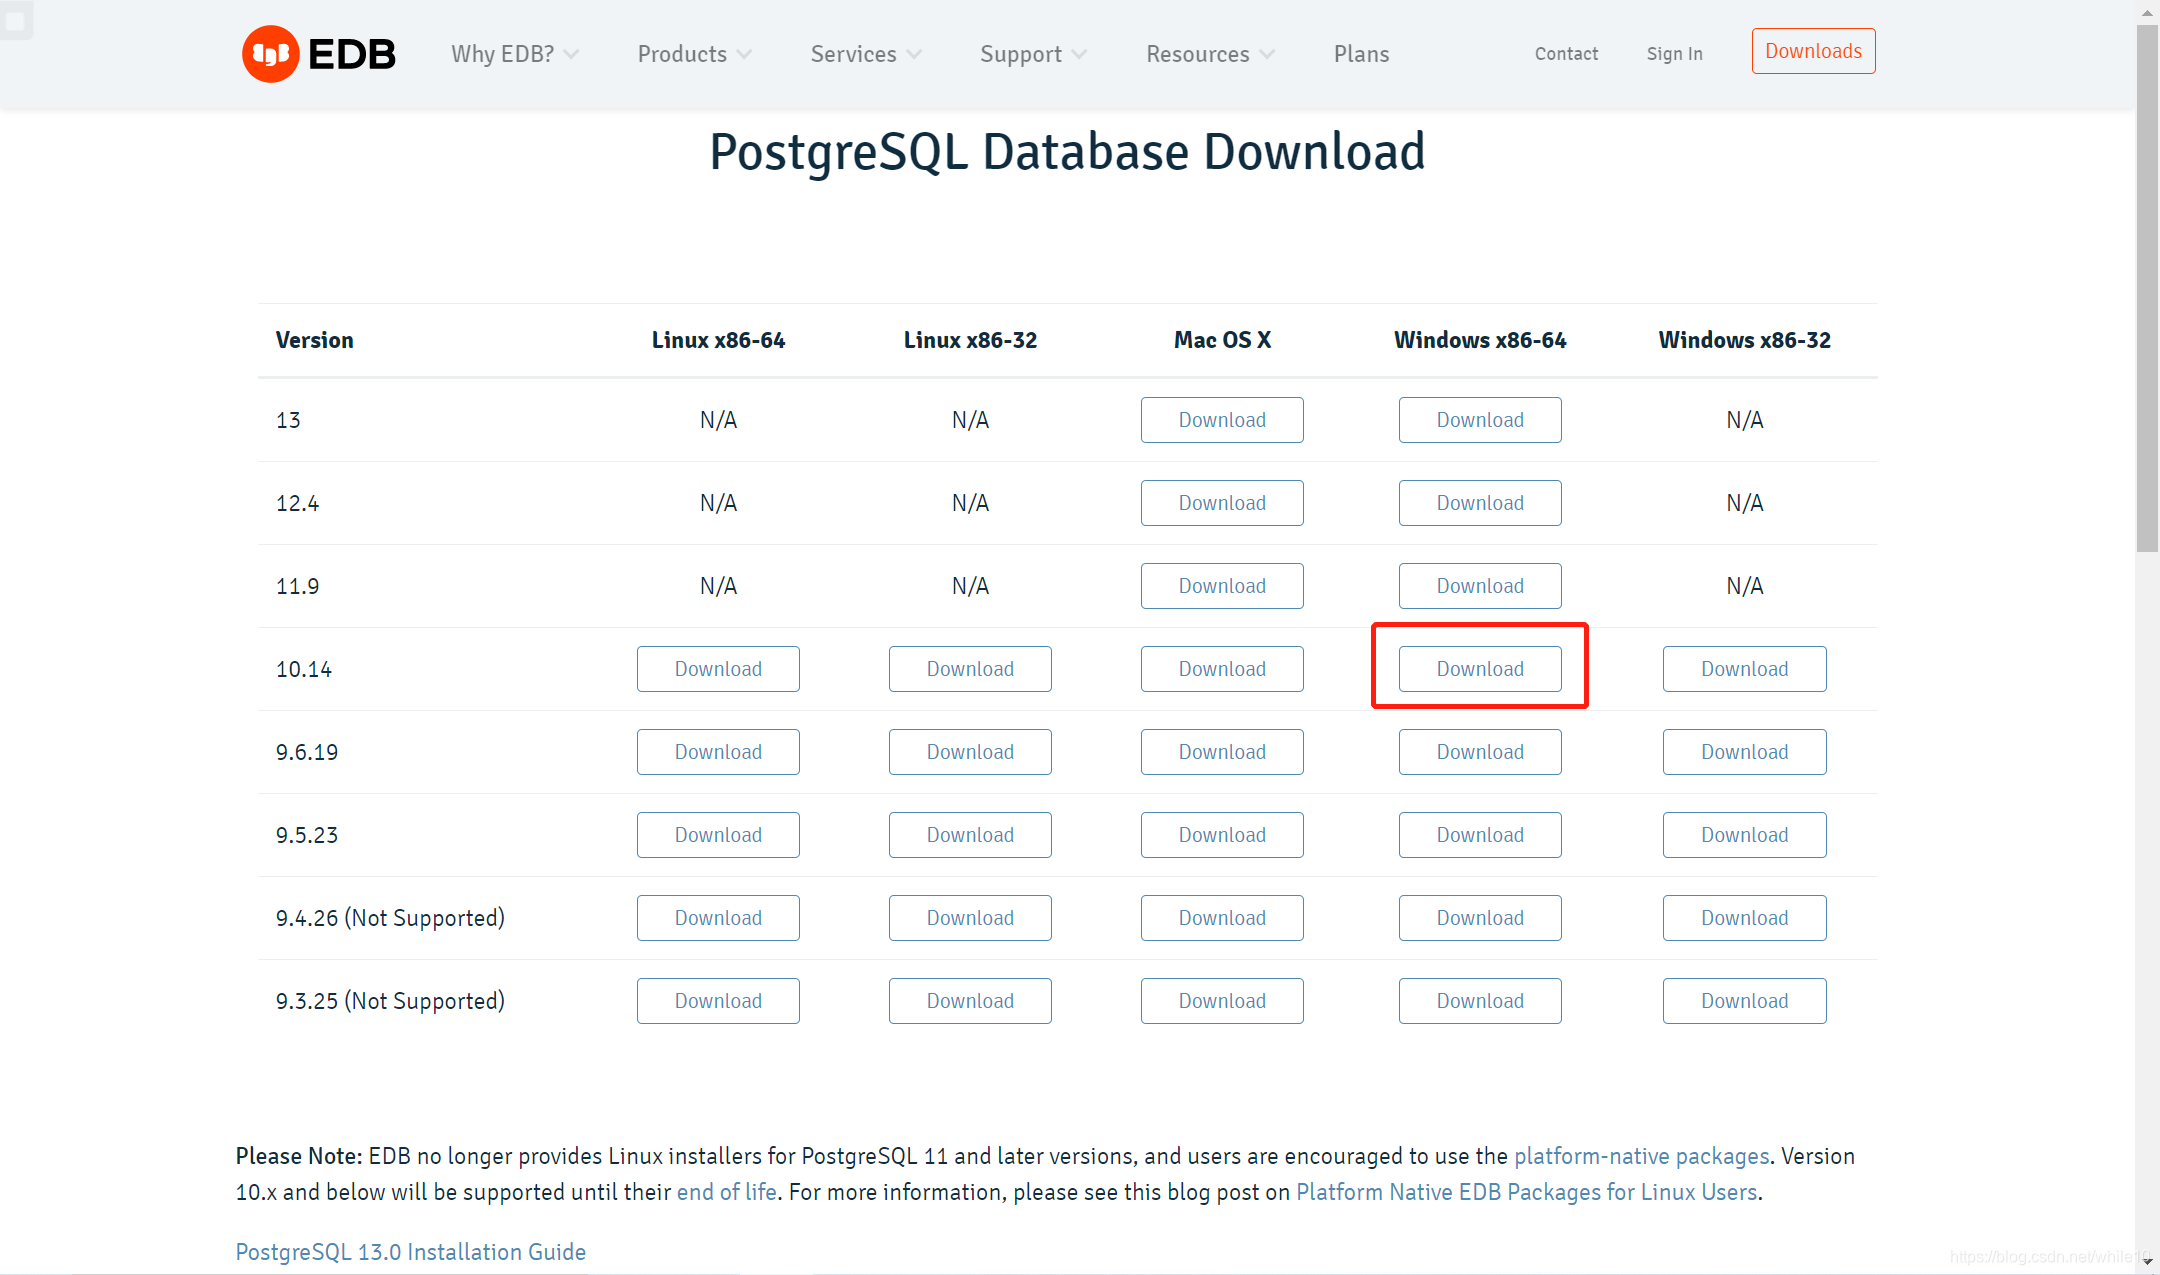The height and width of the screenshot is (1275, 2160).
Task: Download version 12.4 for Windows x86-64
Action: point(1480,503)
